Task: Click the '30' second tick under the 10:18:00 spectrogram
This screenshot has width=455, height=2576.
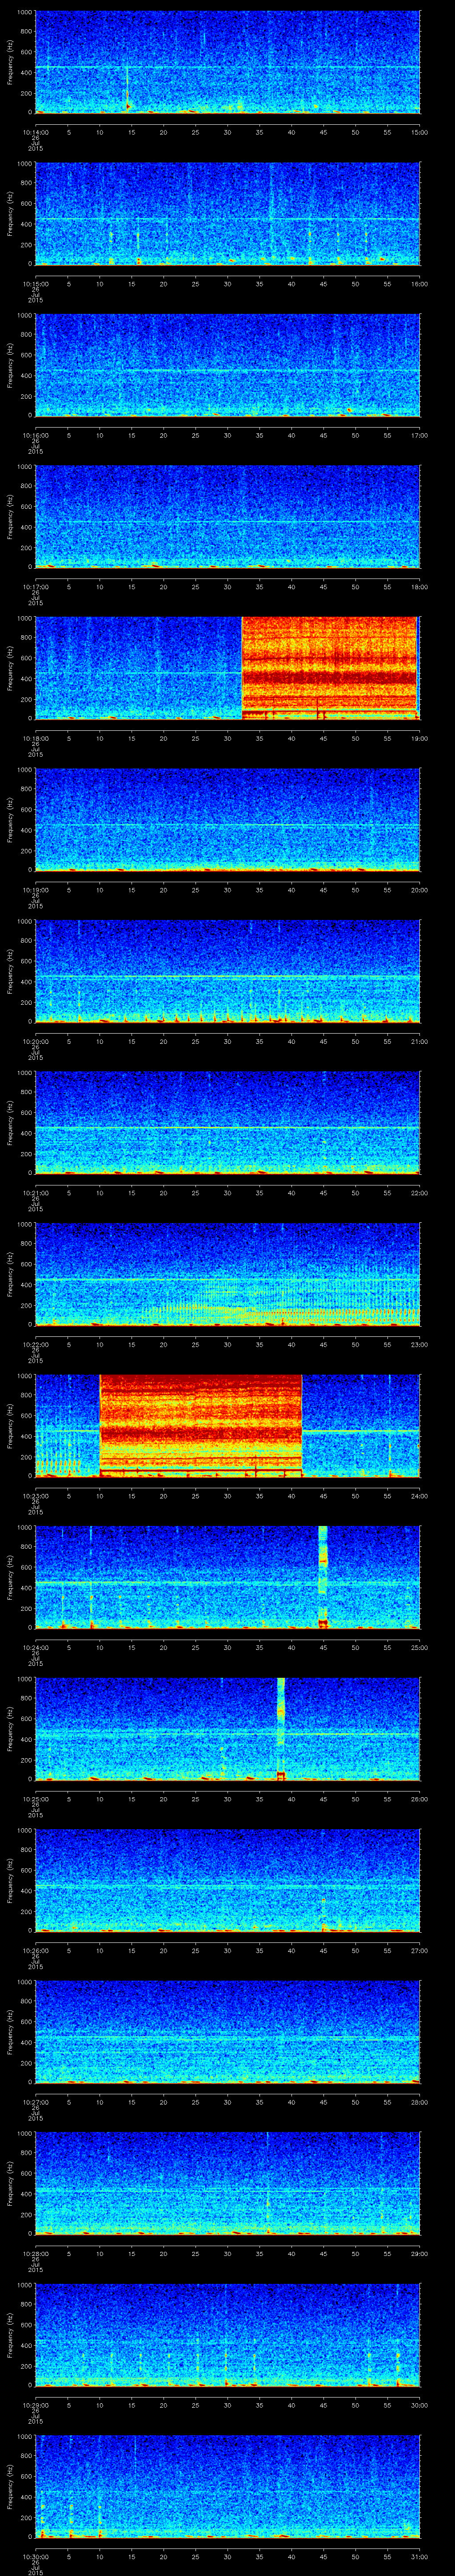Action: coord(227,738)
